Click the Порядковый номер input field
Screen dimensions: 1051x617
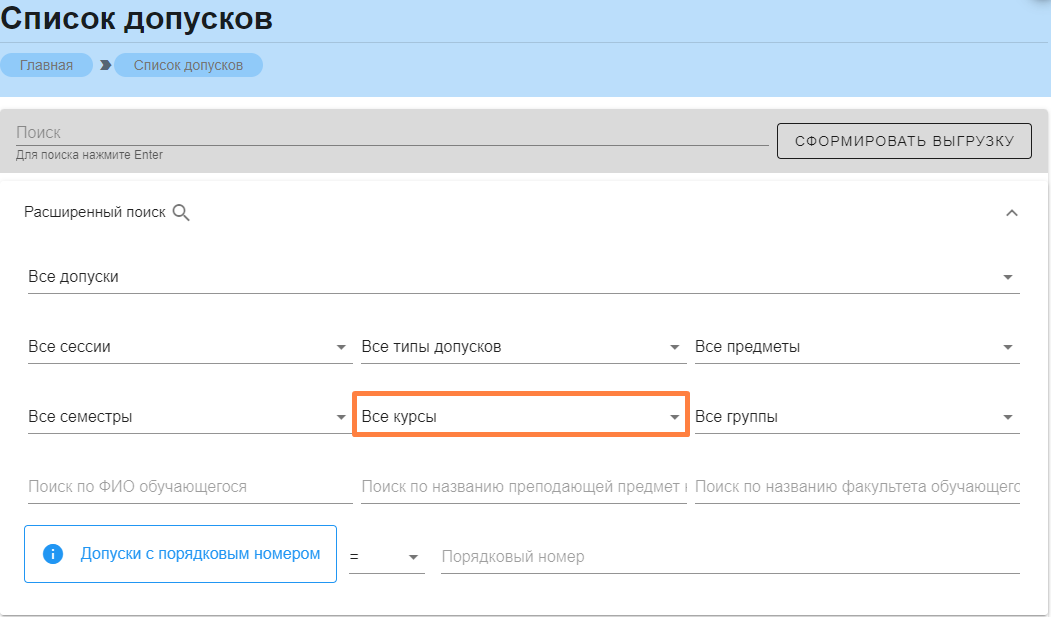729,556
